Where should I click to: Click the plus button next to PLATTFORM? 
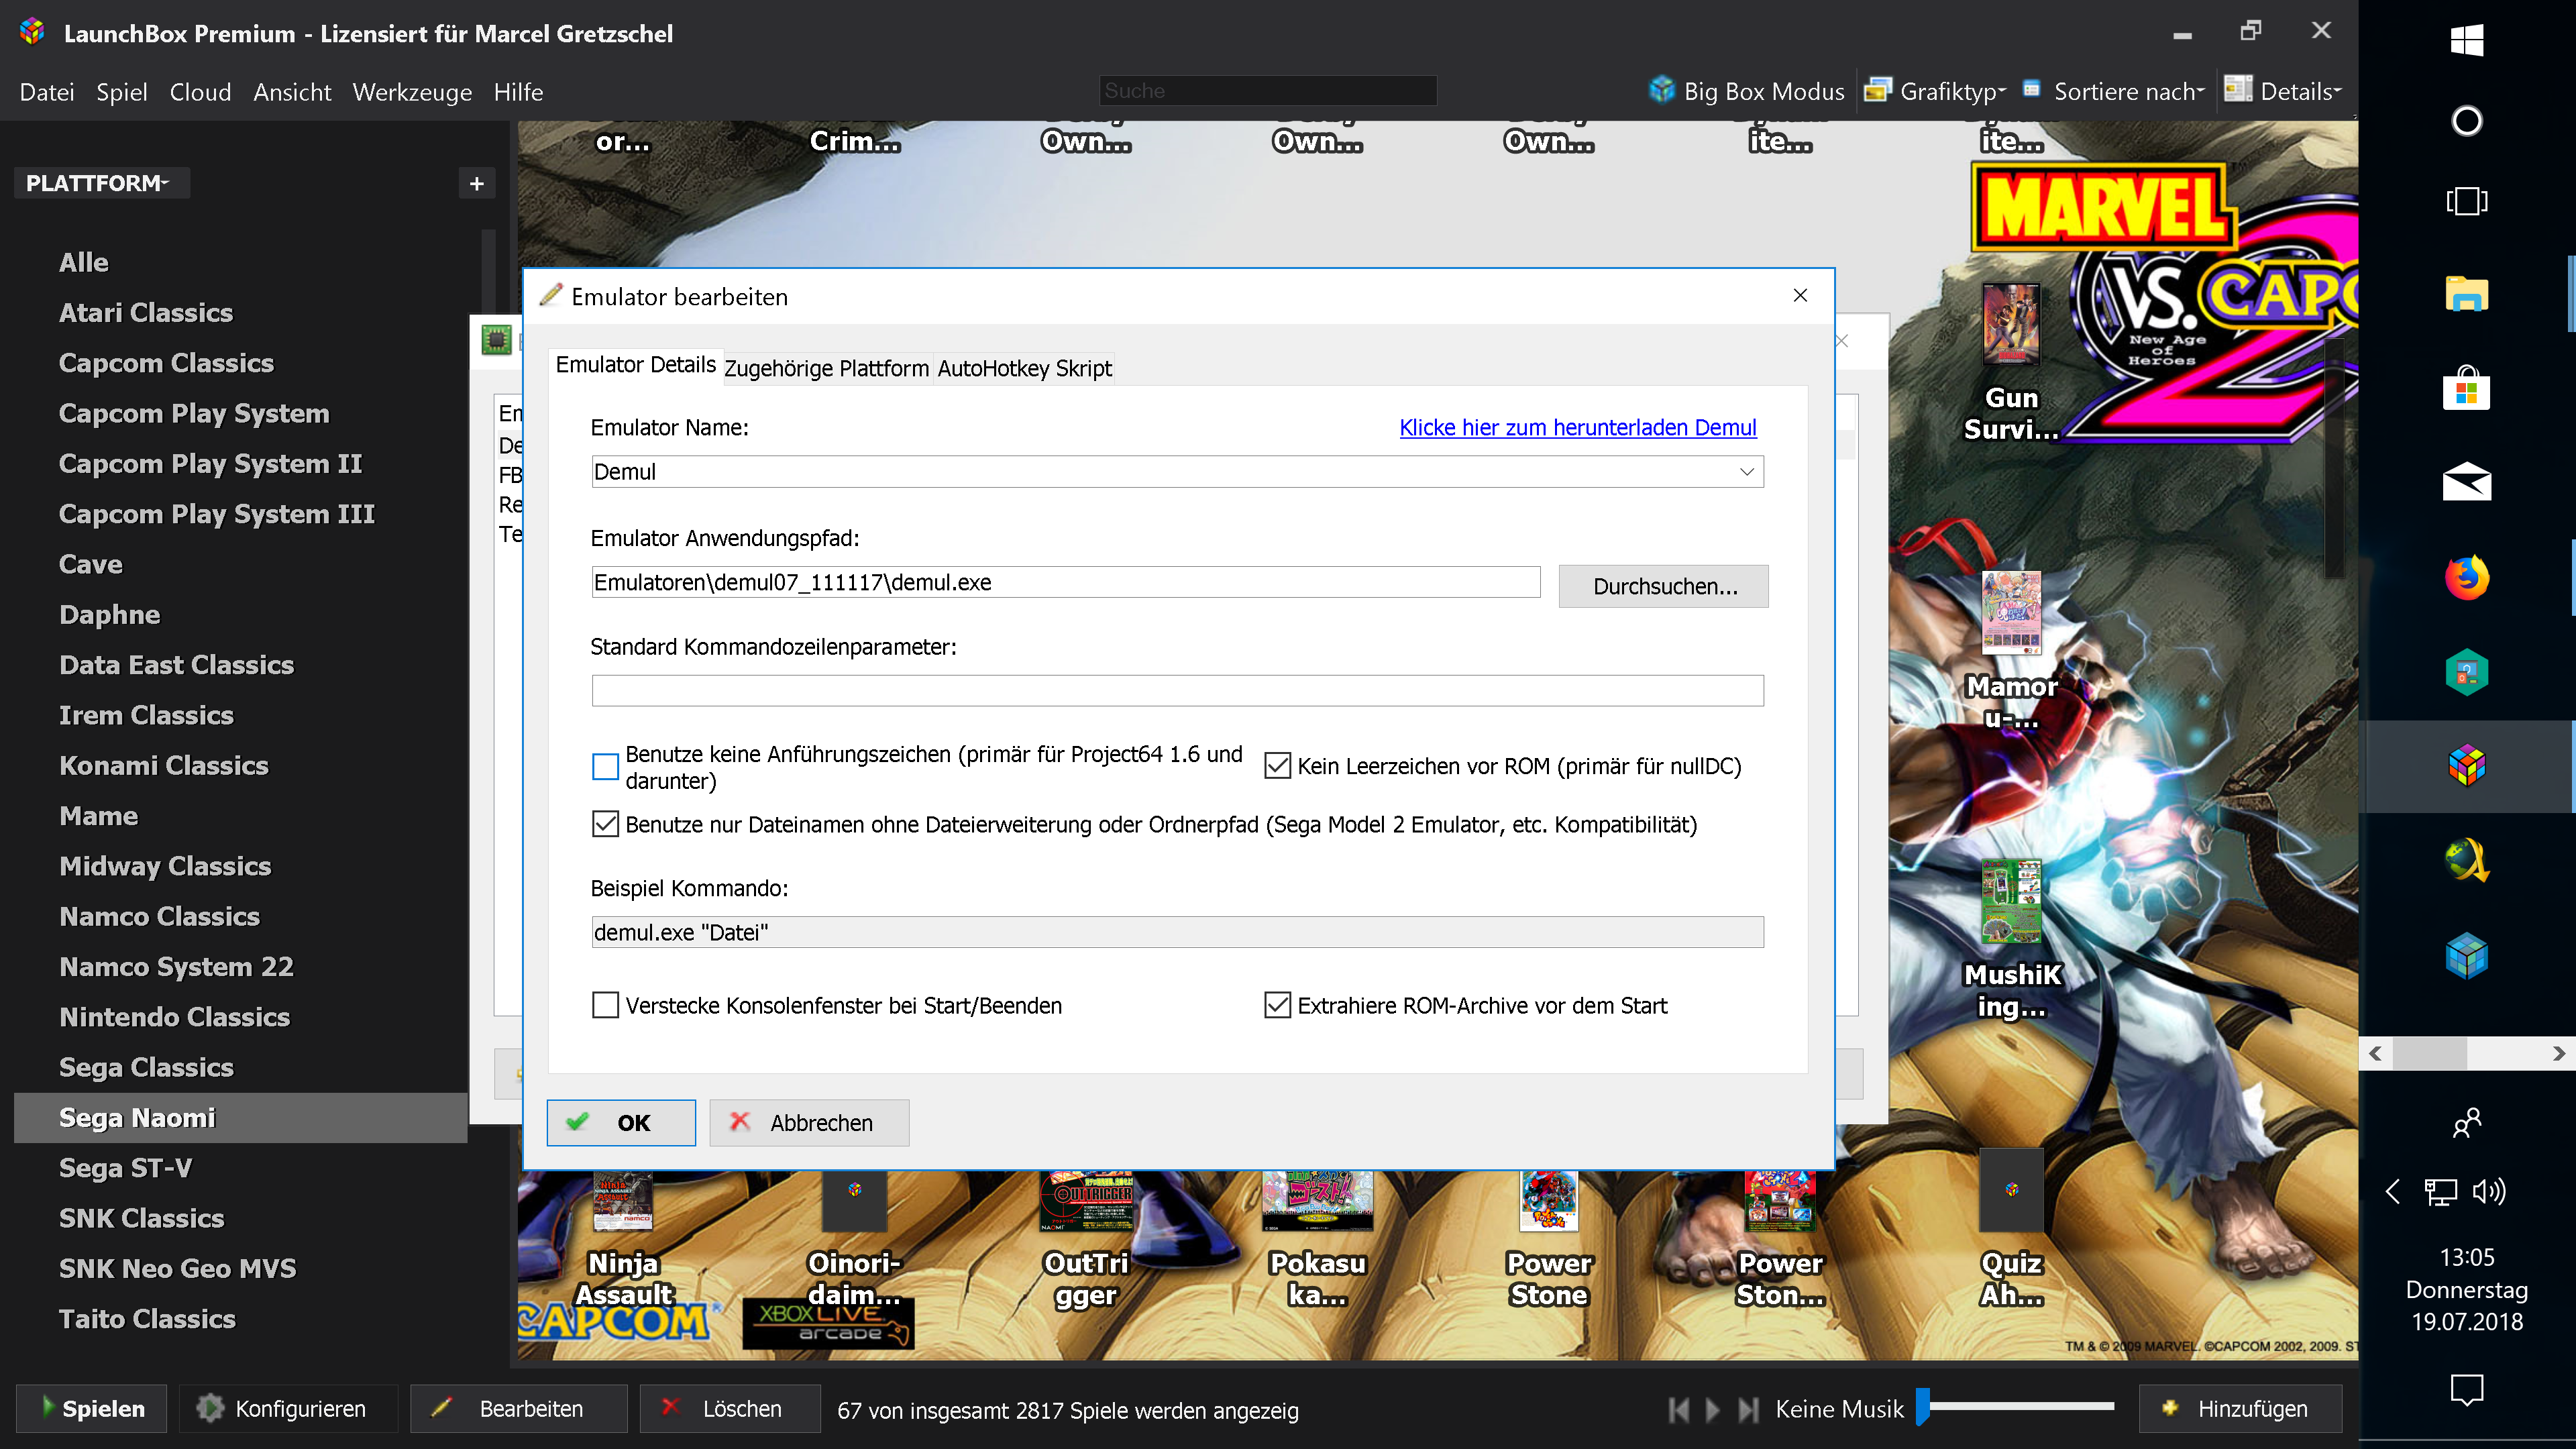tap(477, 183)
